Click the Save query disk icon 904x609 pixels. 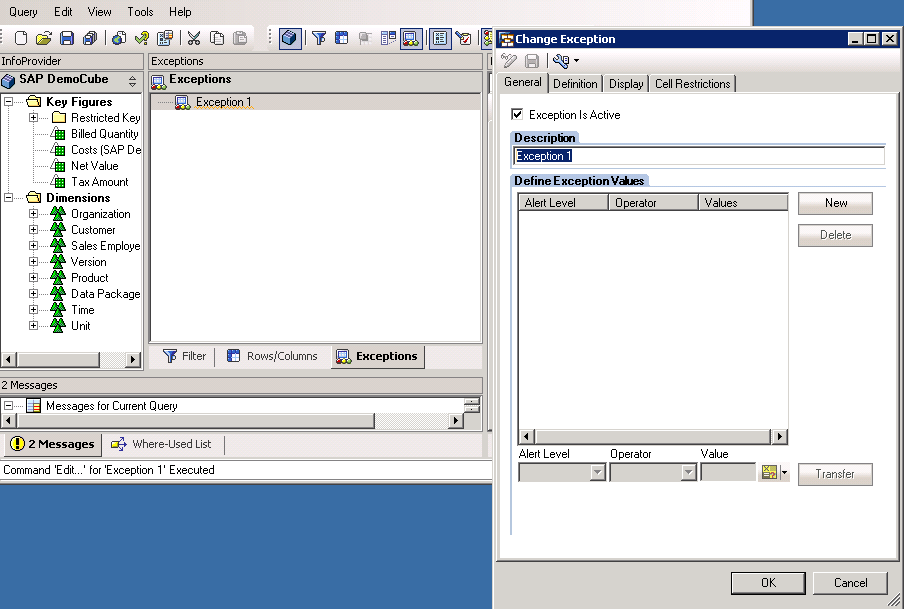coord(67,38)
